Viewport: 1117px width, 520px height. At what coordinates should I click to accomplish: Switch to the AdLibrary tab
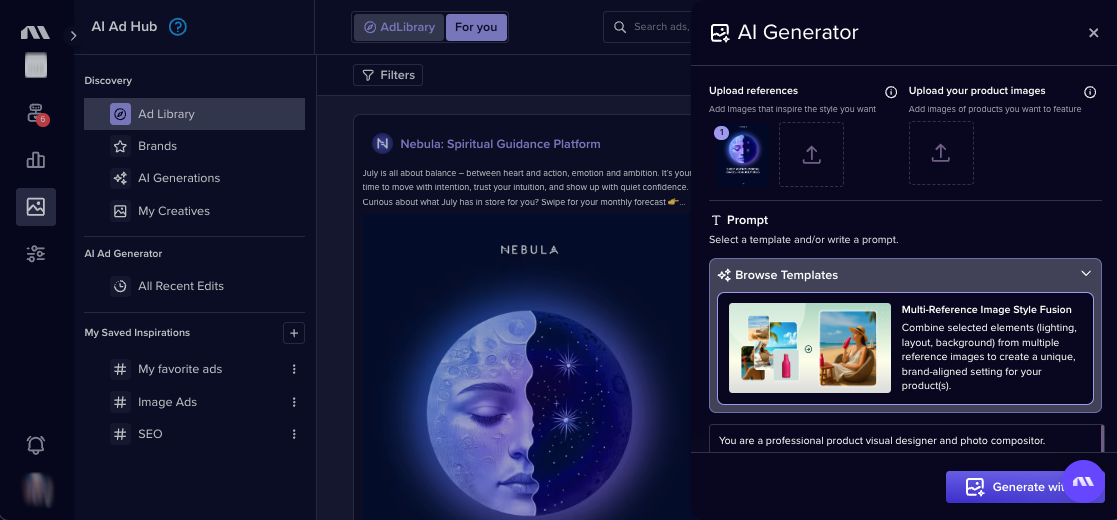(399, 27)
